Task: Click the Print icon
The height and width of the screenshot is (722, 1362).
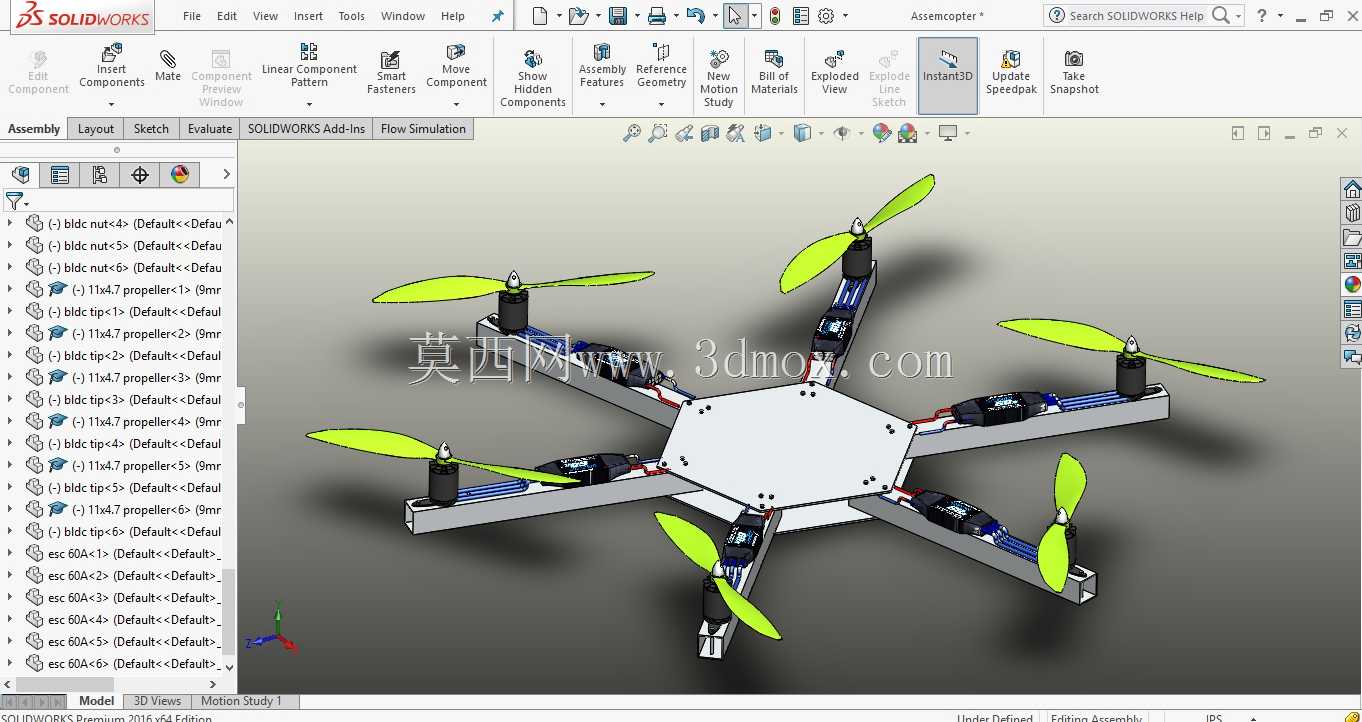Action: pyautogui.click(x=656, y=16)
